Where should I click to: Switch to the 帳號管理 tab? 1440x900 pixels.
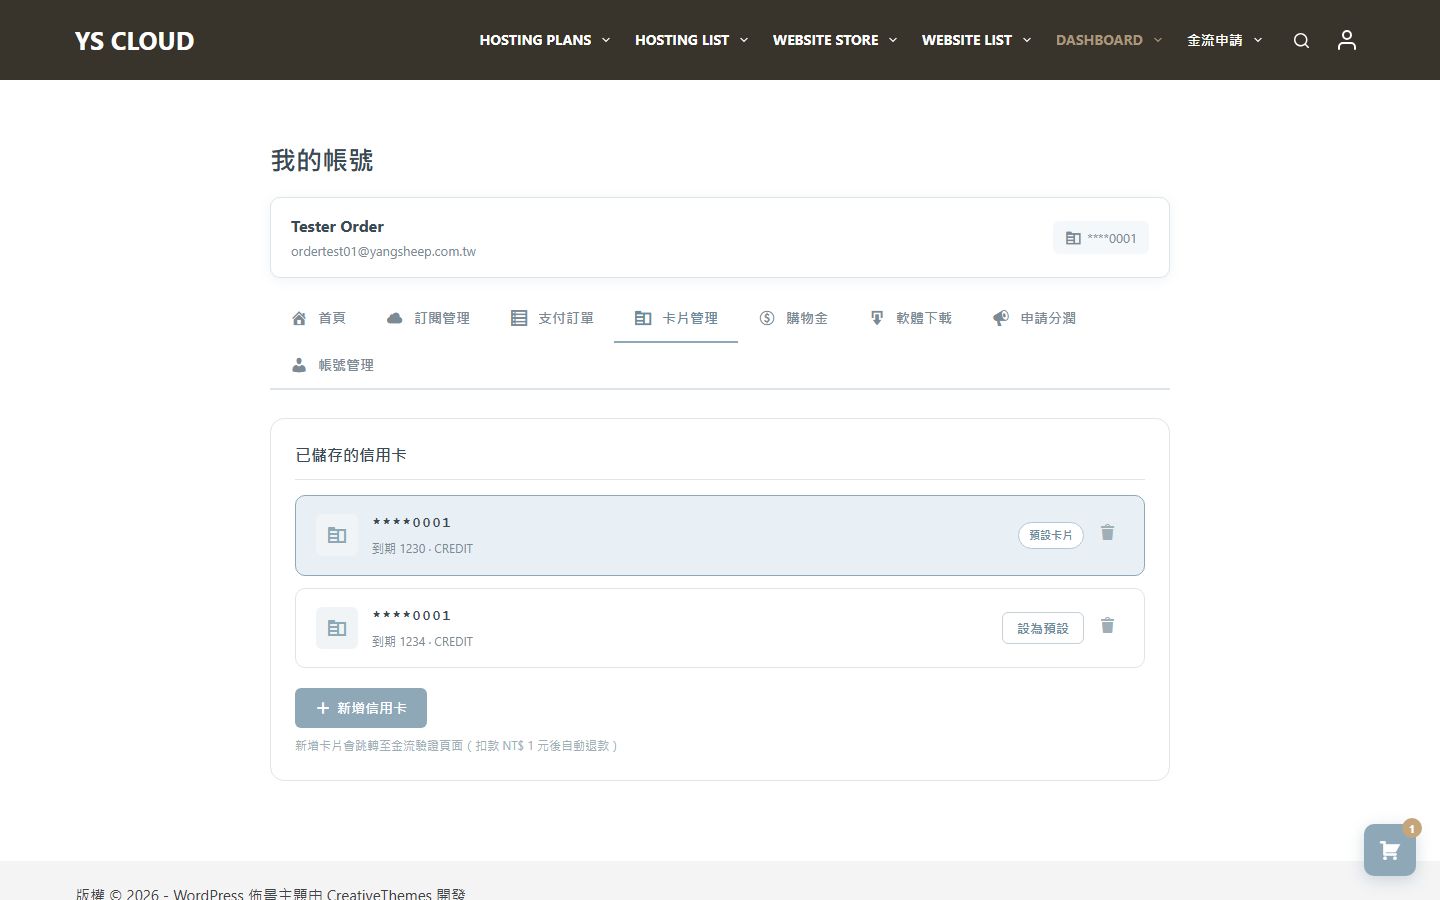[332, 365]
